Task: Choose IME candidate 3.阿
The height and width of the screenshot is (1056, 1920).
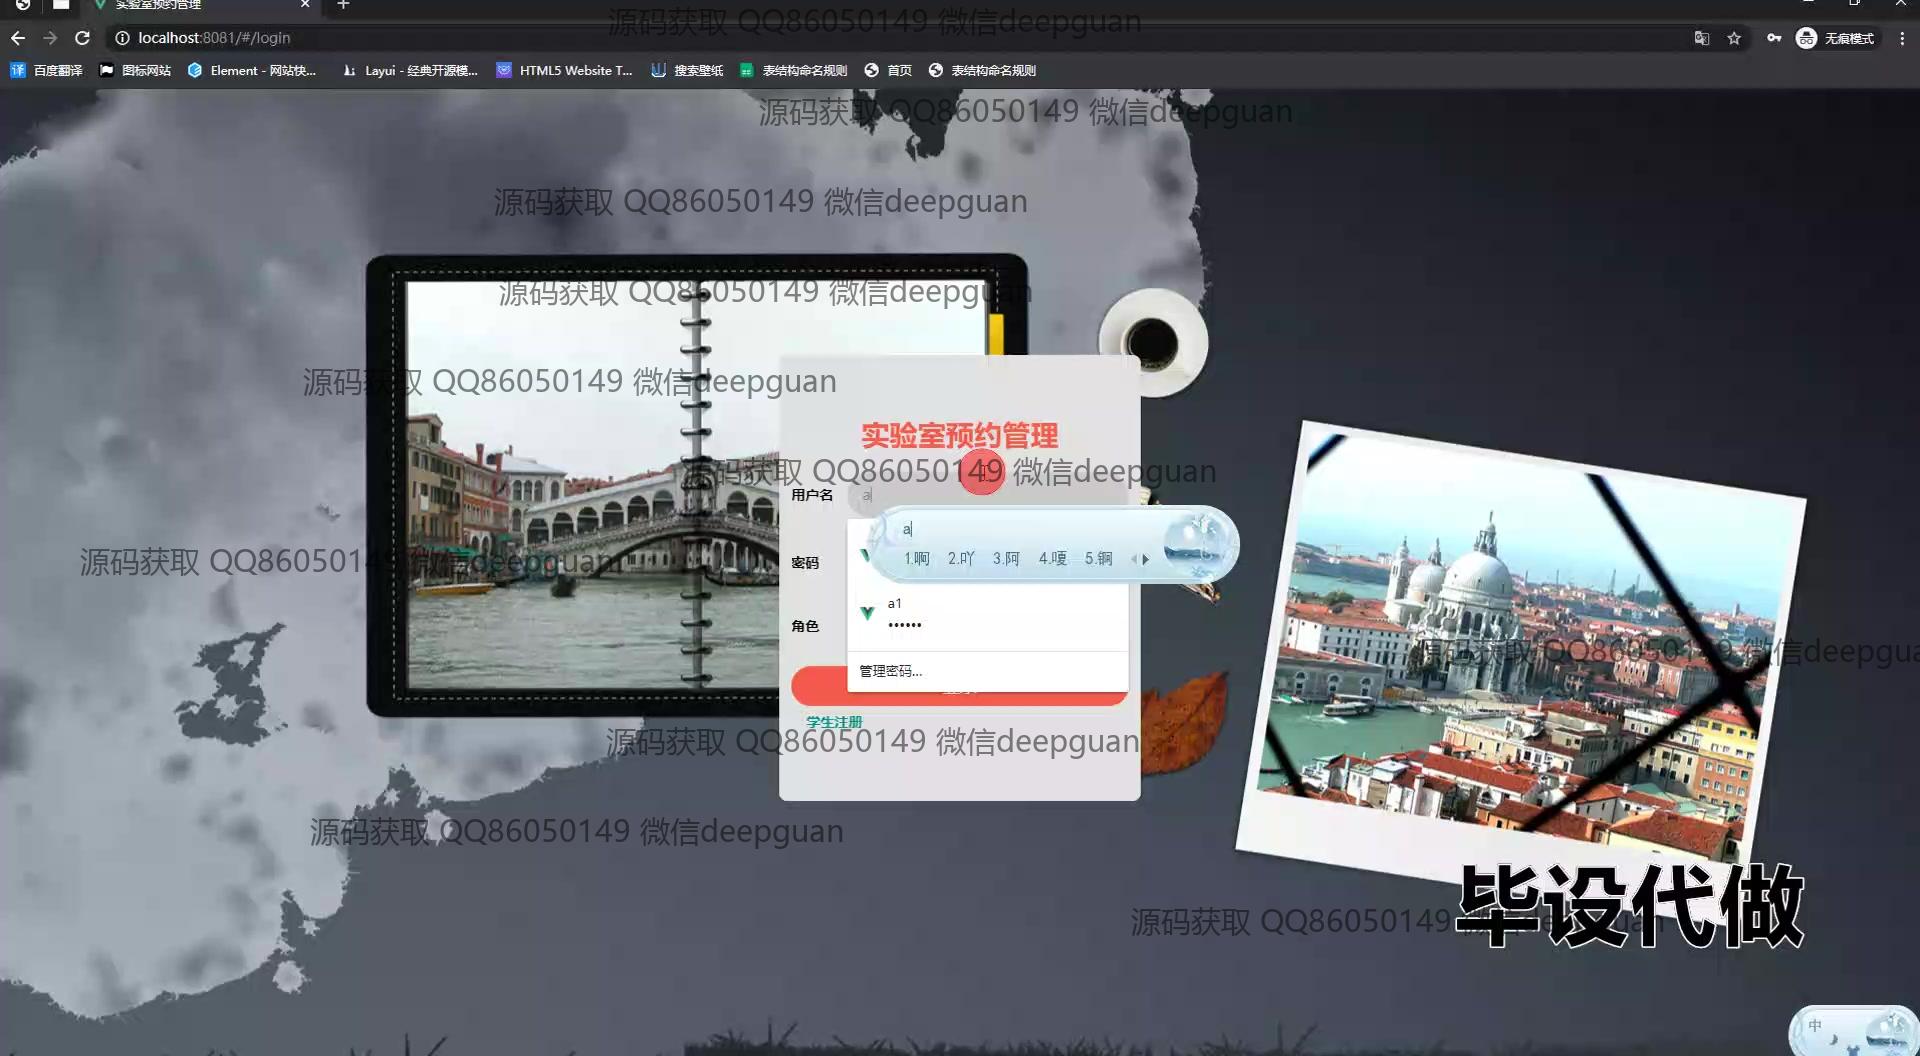Action: (1006, 559)
